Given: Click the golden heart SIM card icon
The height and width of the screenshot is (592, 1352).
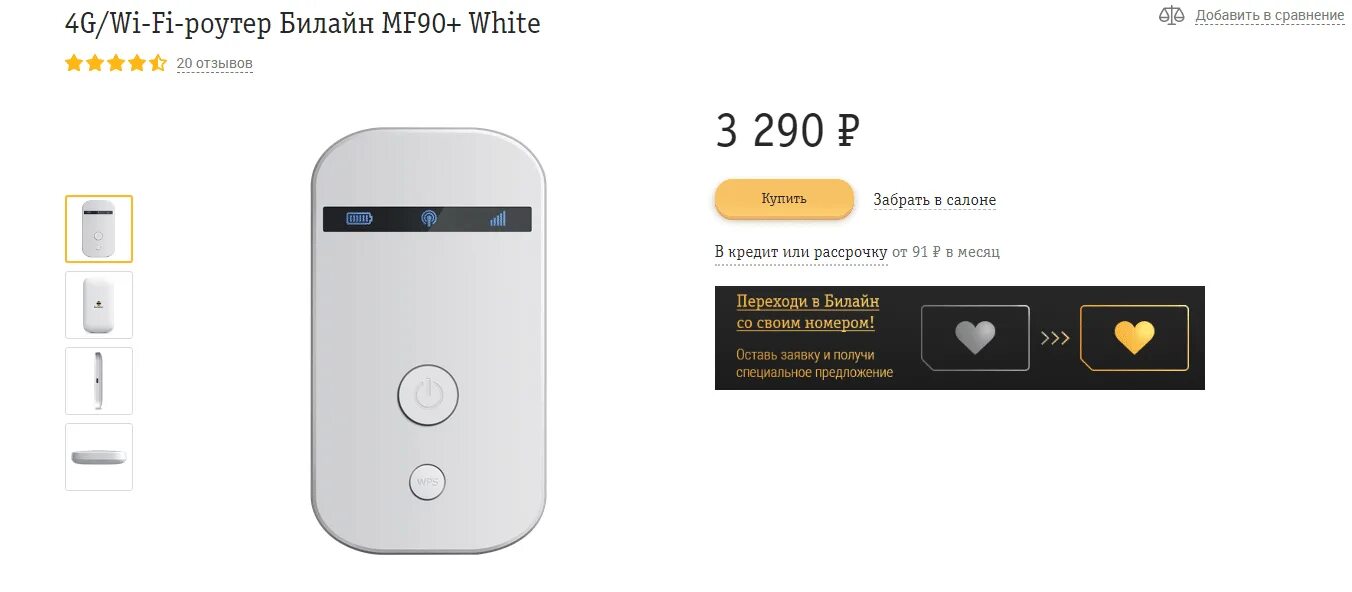Looking at the screenshot, I should click(x=1135, y=338).
